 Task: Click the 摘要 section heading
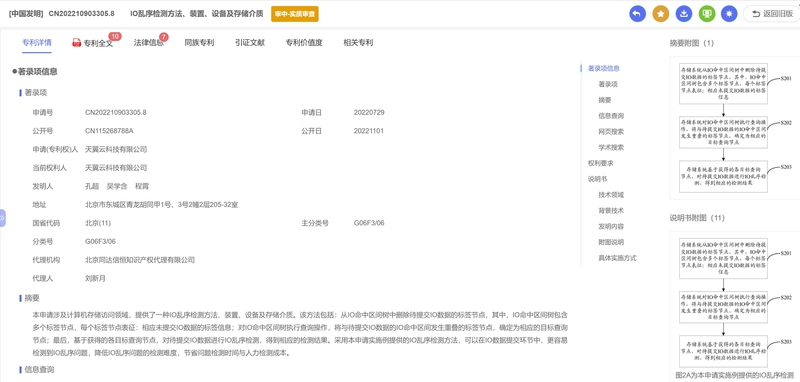click(32, 298)
